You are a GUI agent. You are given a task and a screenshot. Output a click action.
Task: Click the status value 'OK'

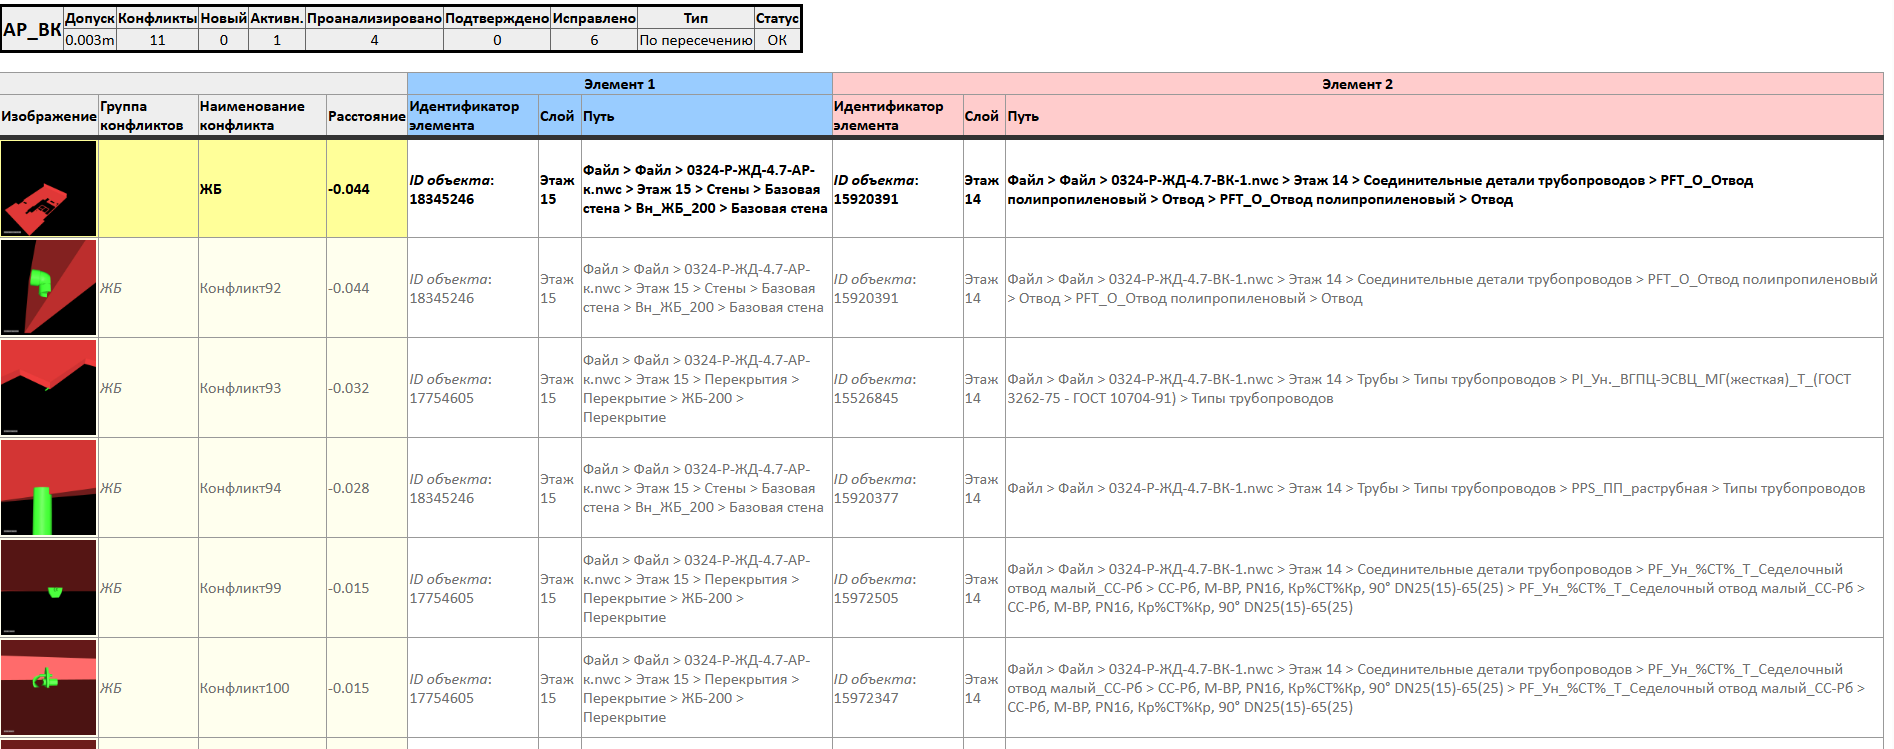tap(777, 40)
